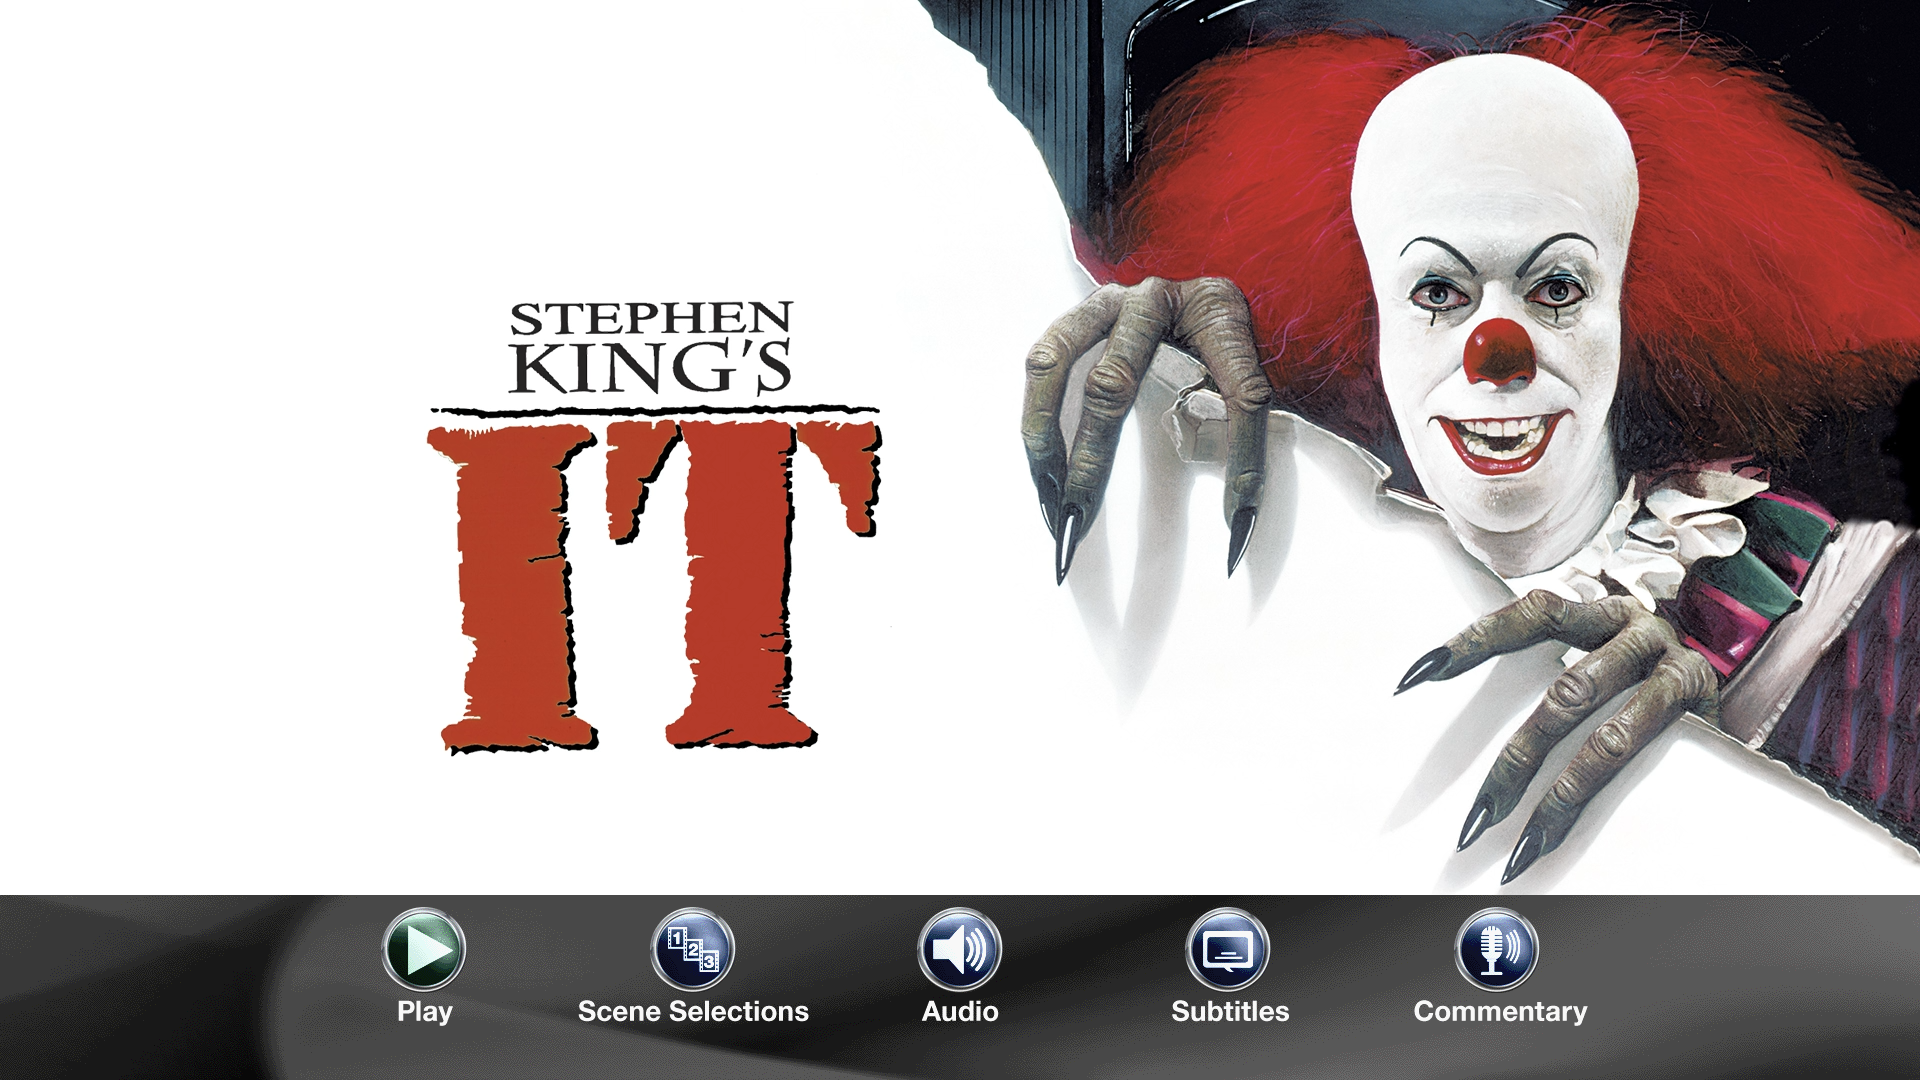Select the Commentary menu label

pos(1500,1012)
